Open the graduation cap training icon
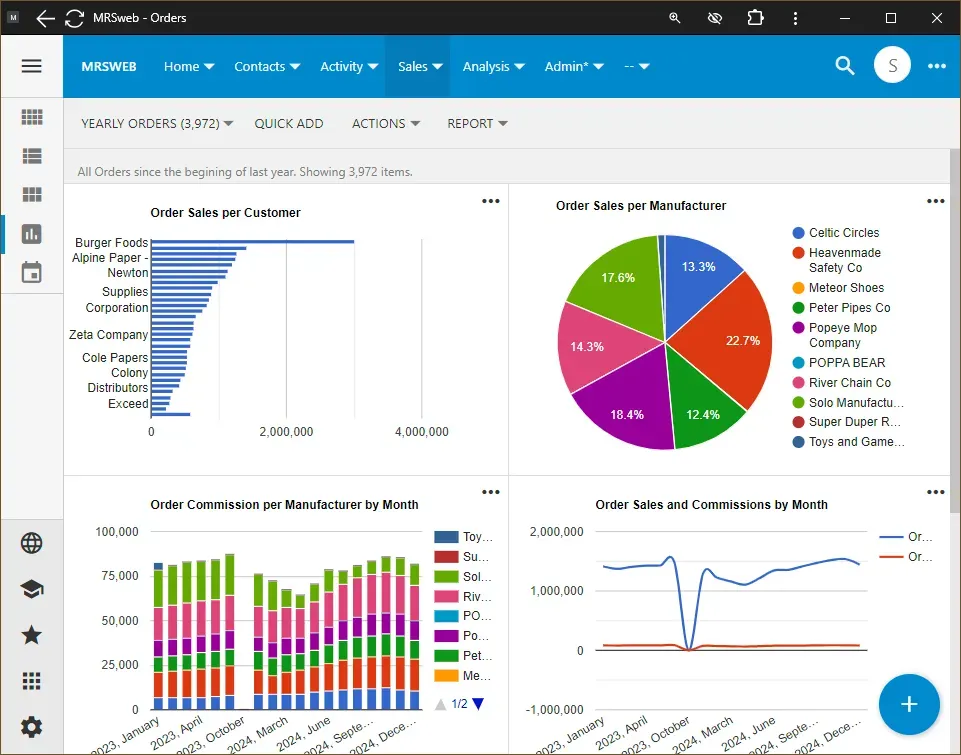Viewport: 961px width, 755px height. [32, 589]
